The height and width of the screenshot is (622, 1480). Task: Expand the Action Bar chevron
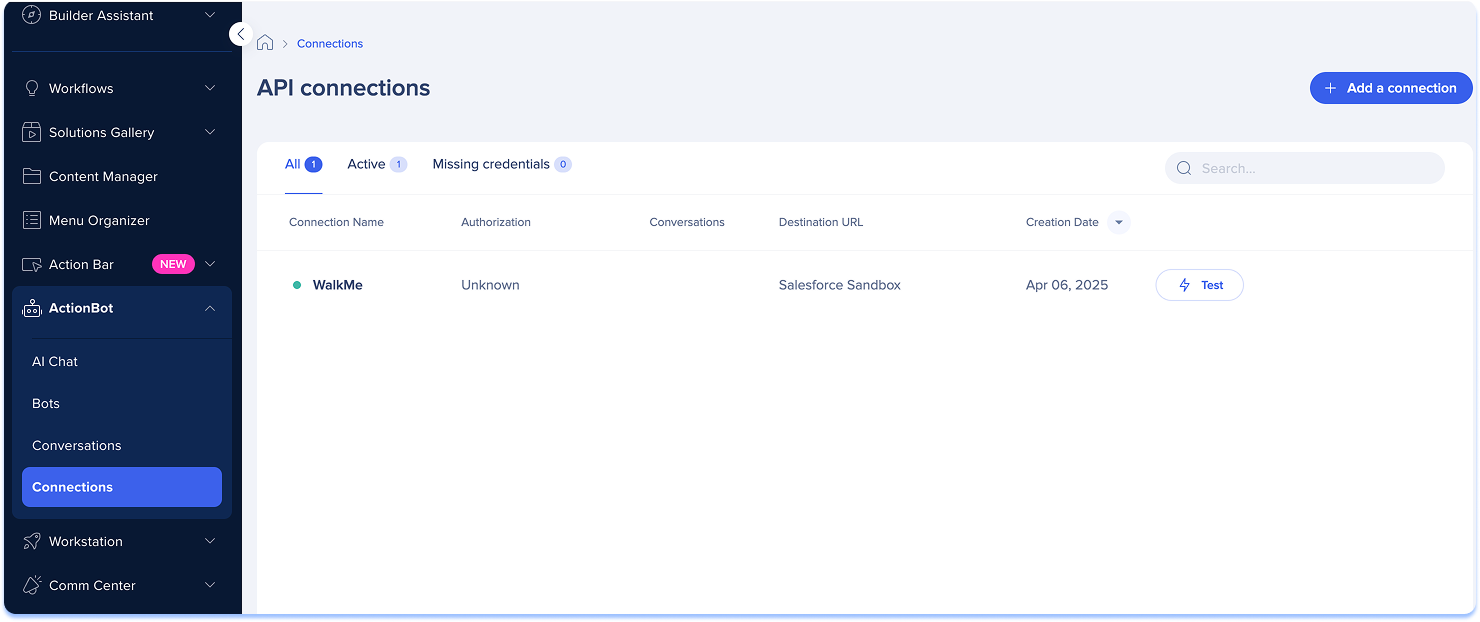tap(210, 264)
